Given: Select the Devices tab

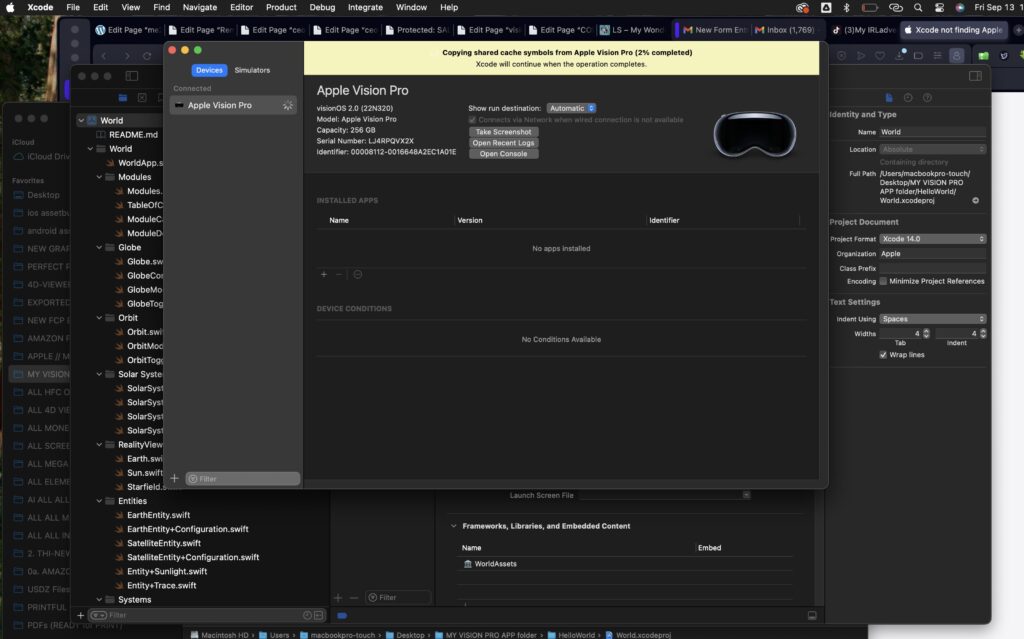Looking at the screenshot, I should pyautogui.click(x=209, y=70).
